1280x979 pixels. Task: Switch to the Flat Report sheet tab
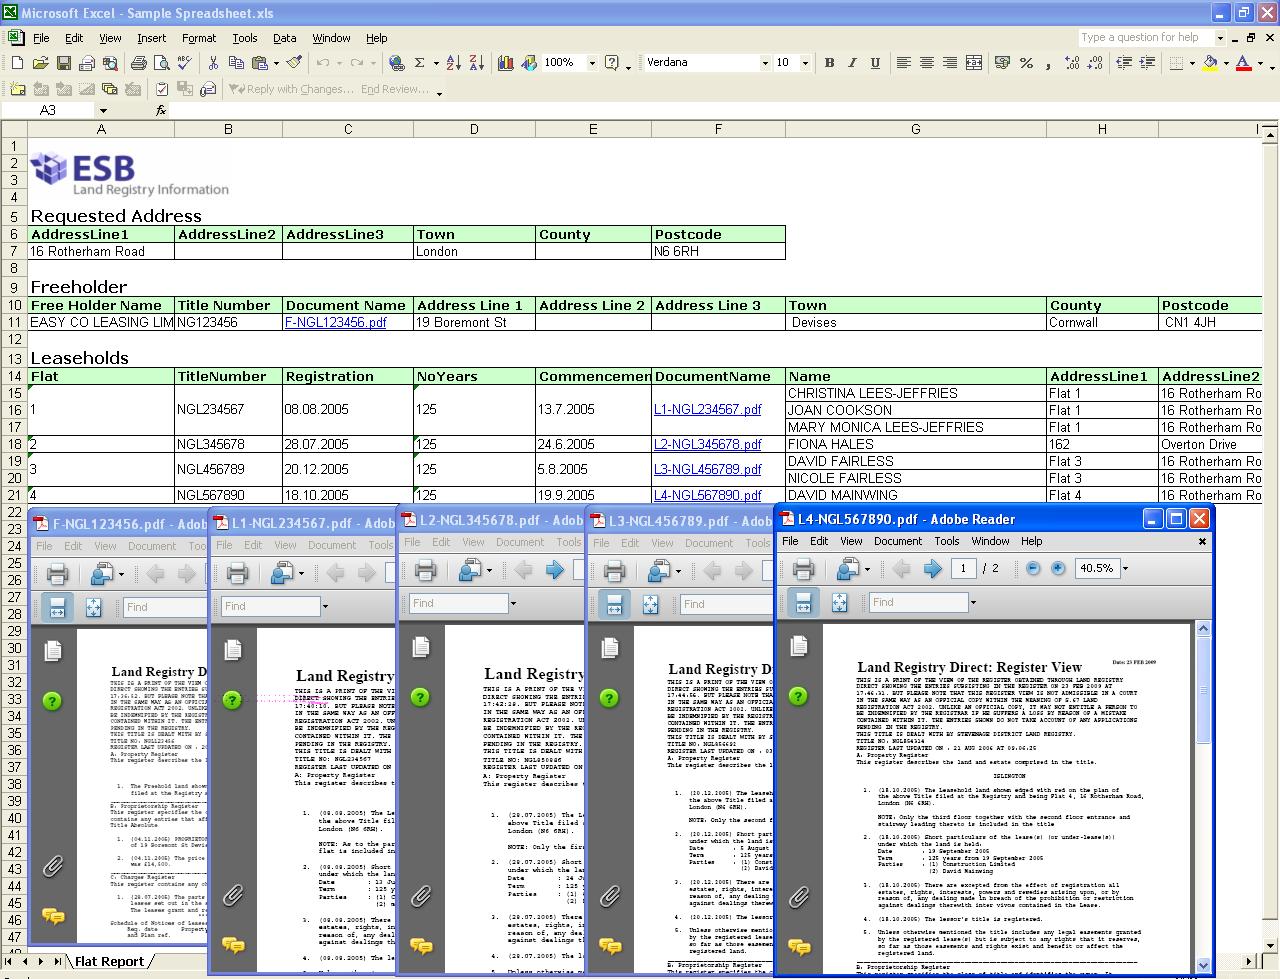pyautogui.click(x=109, y=961)
